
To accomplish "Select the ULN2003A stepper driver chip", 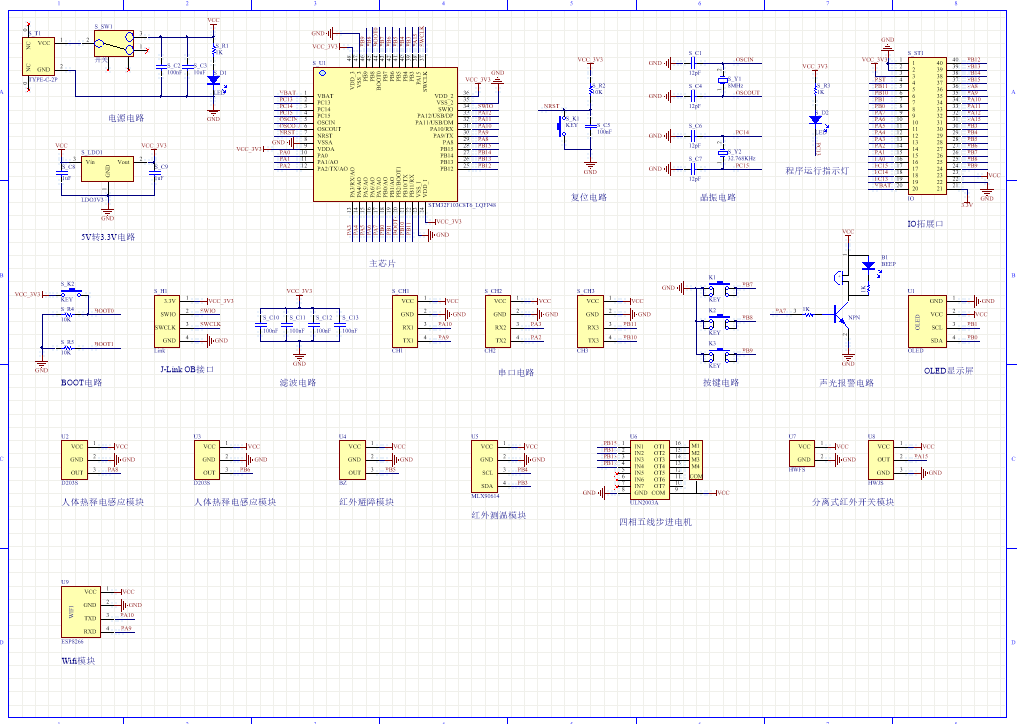I will 648,468.
